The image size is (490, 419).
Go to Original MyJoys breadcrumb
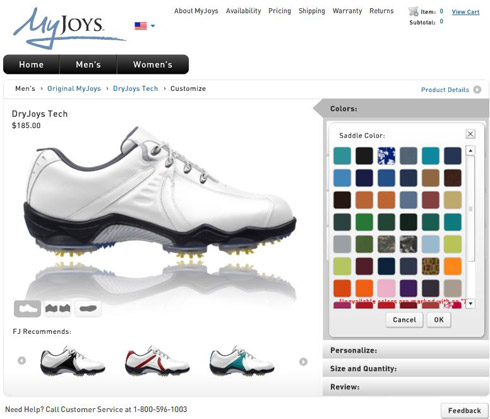pos(74,89)
